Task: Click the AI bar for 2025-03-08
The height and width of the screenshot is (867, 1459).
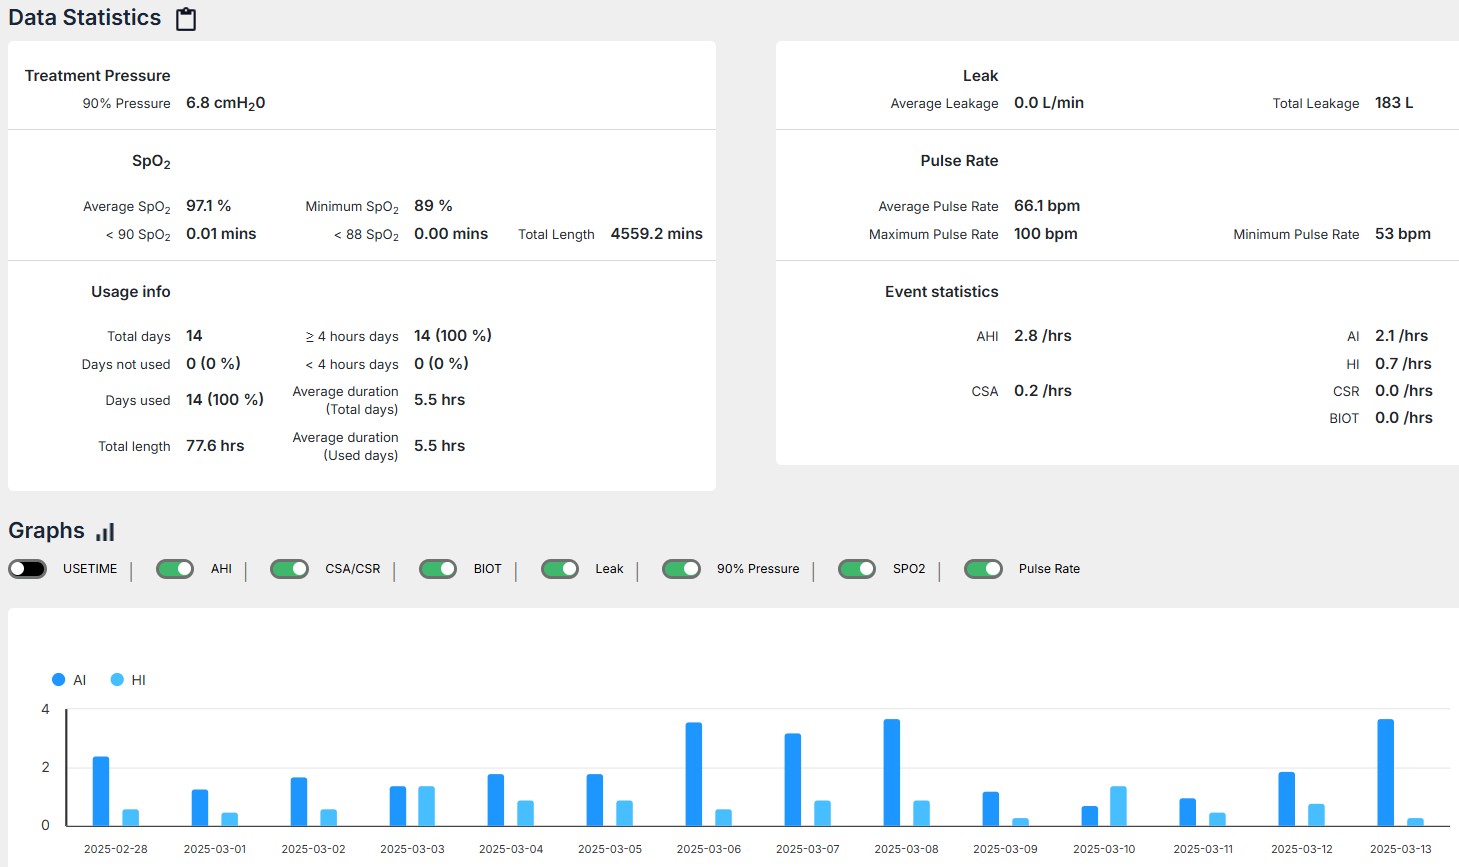Action: [892, 773]
